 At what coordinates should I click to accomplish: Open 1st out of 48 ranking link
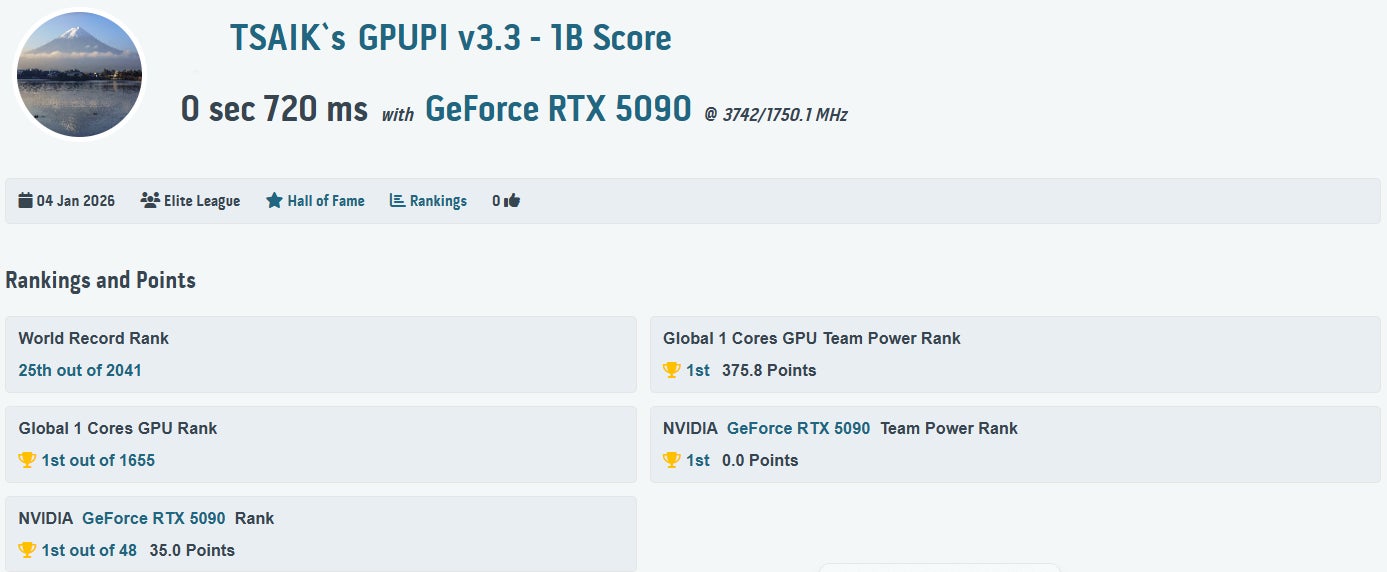coord(89,550)
